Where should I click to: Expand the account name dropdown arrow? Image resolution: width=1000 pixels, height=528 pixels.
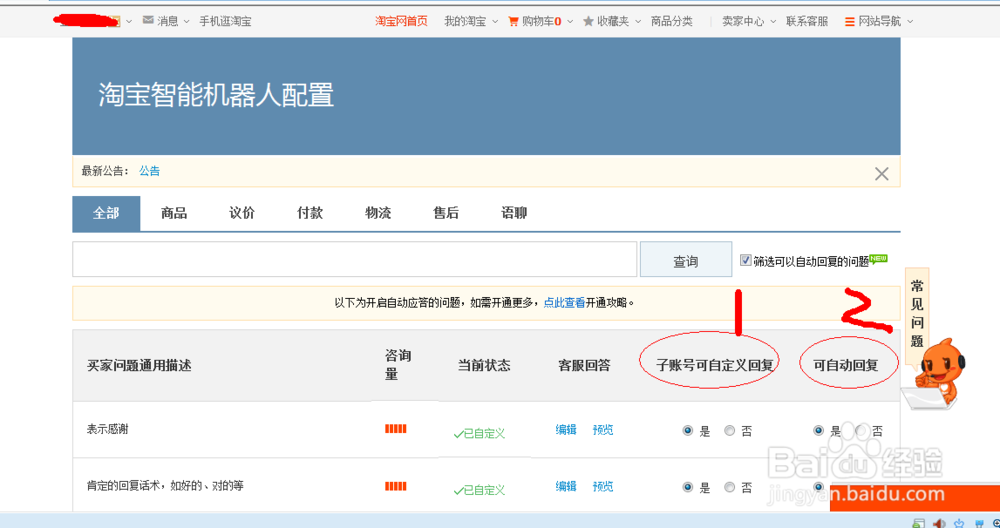tap(129, 22)
